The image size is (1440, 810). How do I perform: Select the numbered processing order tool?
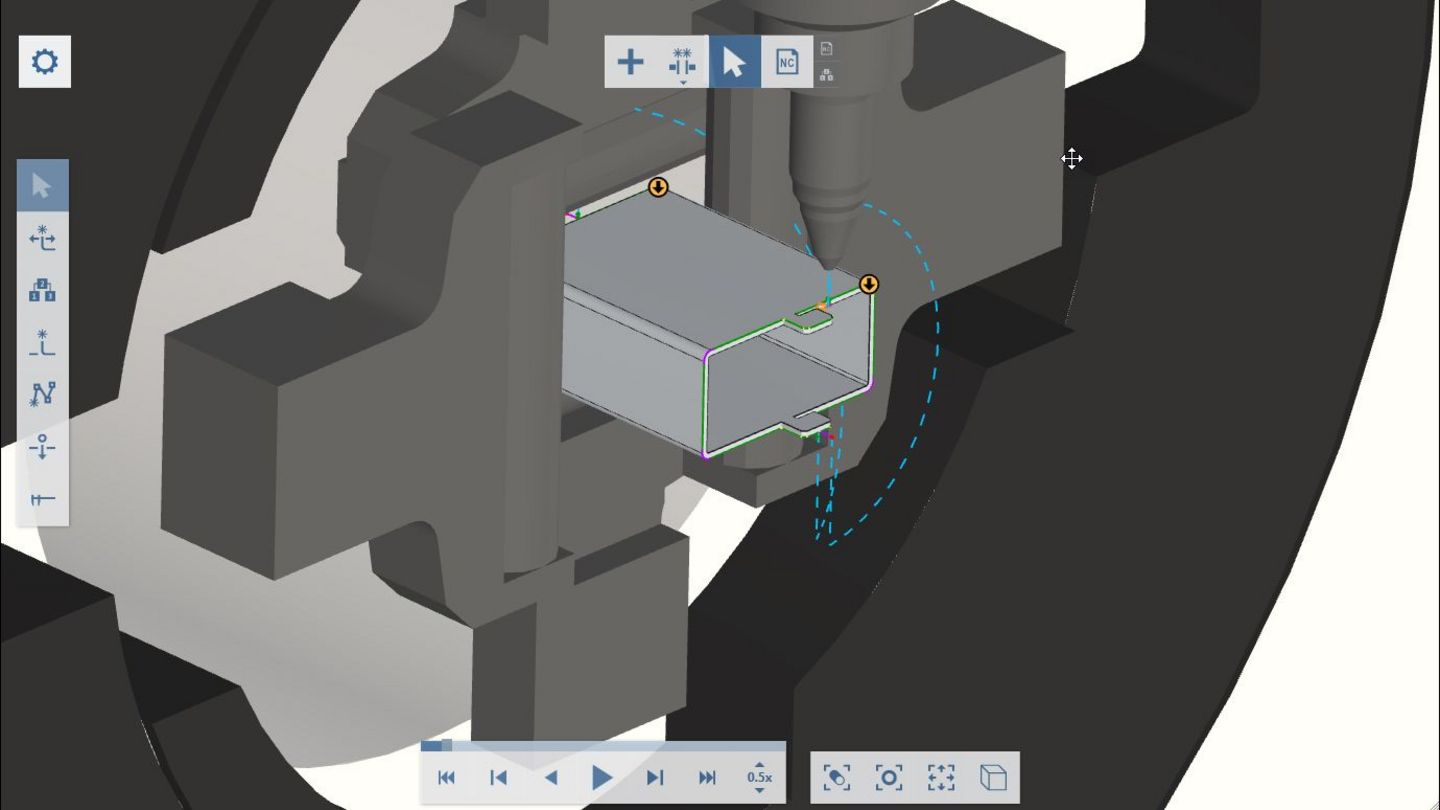tap(44, 291)
